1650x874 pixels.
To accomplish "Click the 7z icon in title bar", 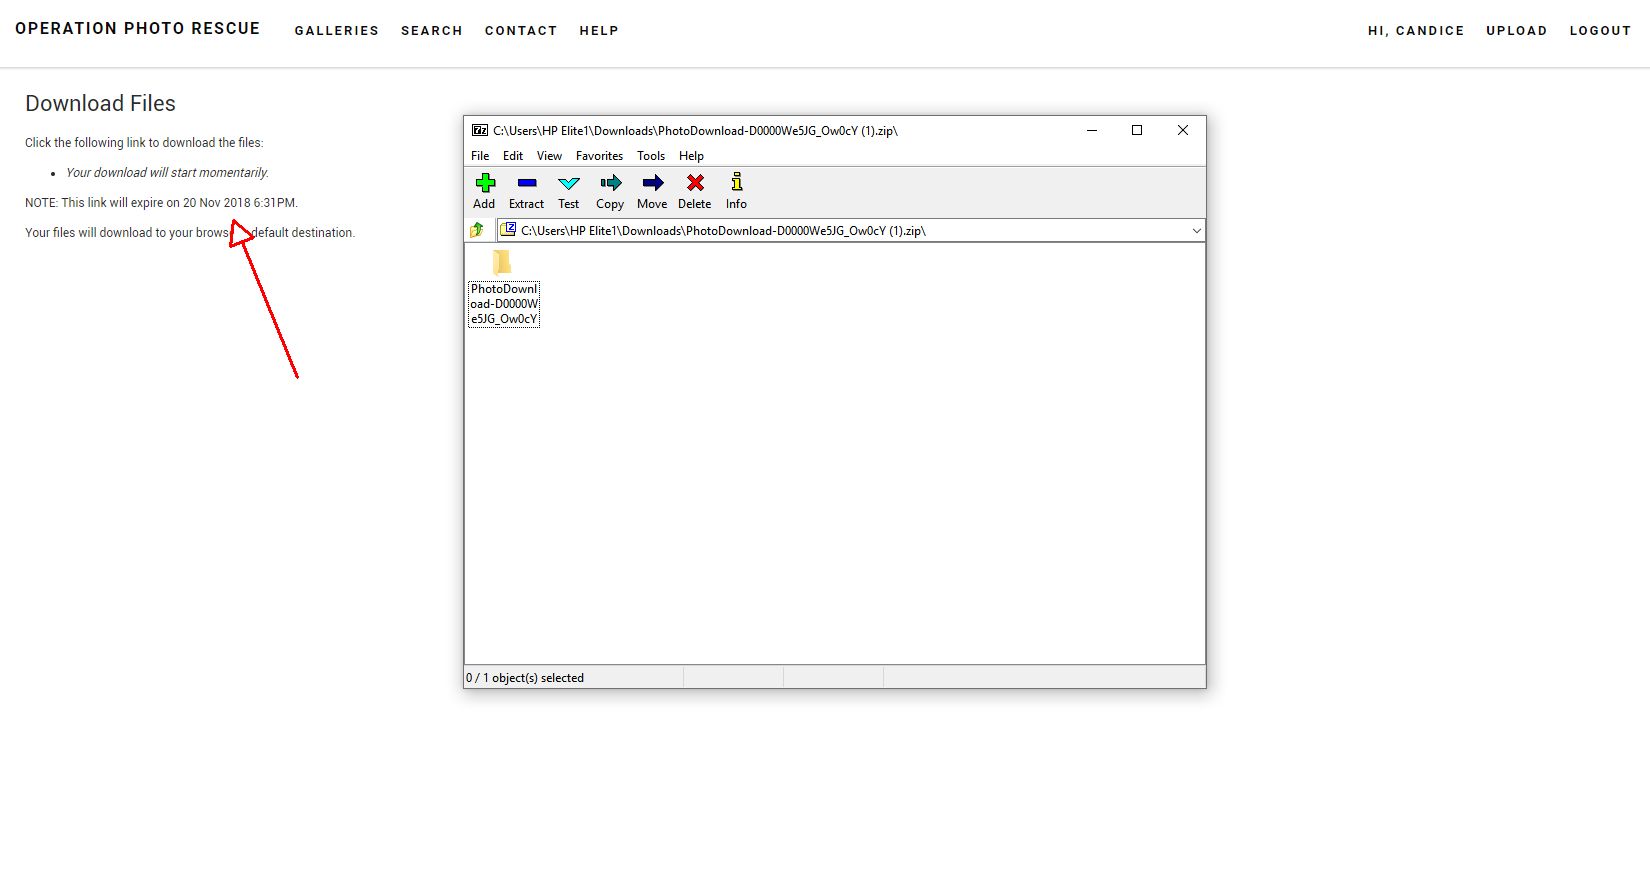I will 480,130.
